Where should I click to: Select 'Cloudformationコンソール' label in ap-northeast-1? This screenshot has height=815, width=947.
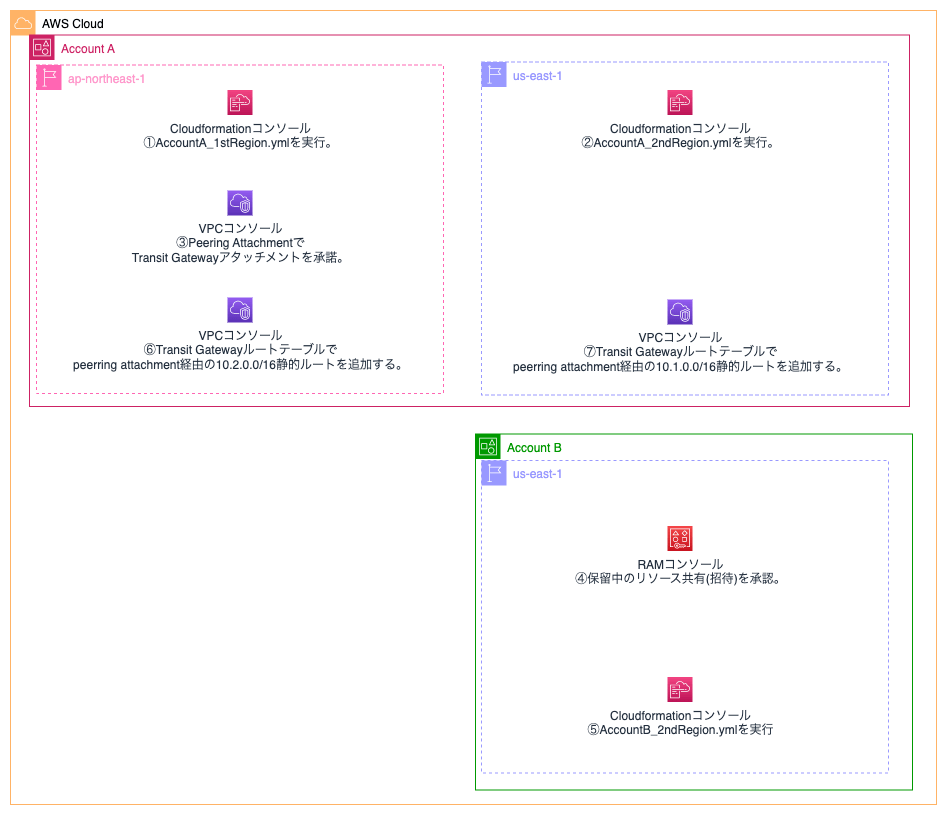(240, 129)
